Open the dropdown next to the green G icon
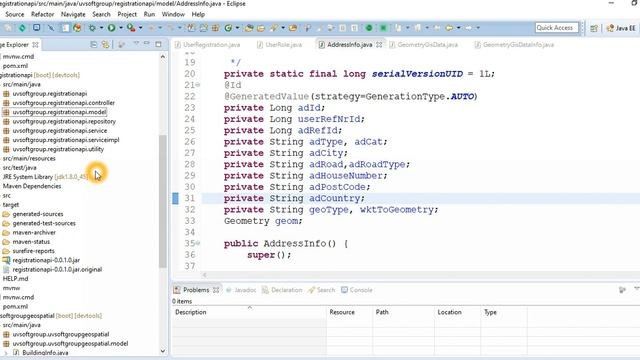 coord(237,28)
